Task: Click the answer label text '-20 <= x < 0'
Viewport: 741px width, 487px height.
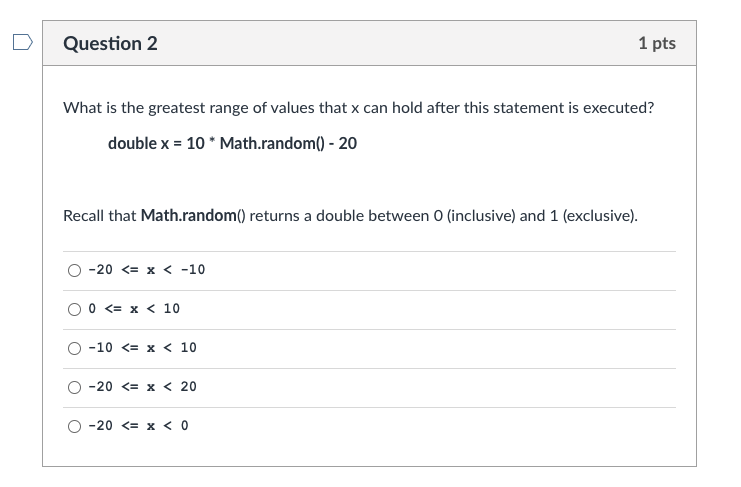Action: [x=138, y=426]
